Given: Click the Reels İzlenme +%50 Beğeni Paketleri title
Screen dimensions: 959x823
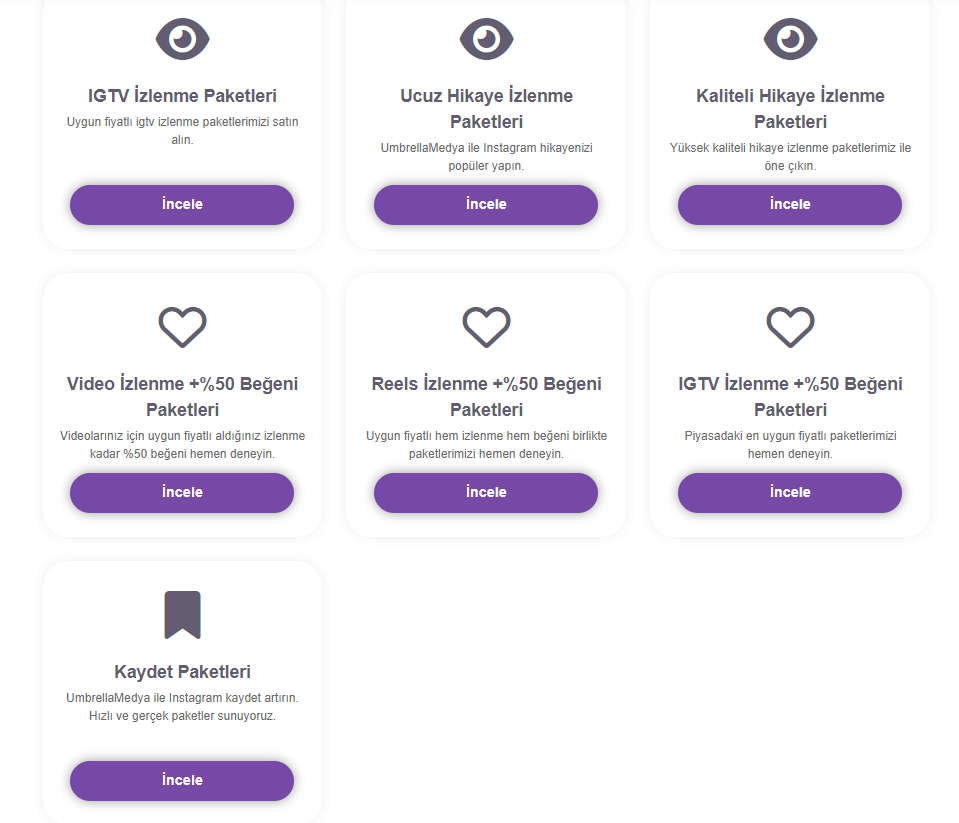Looking at the screenshot, I should click(486, 397).
